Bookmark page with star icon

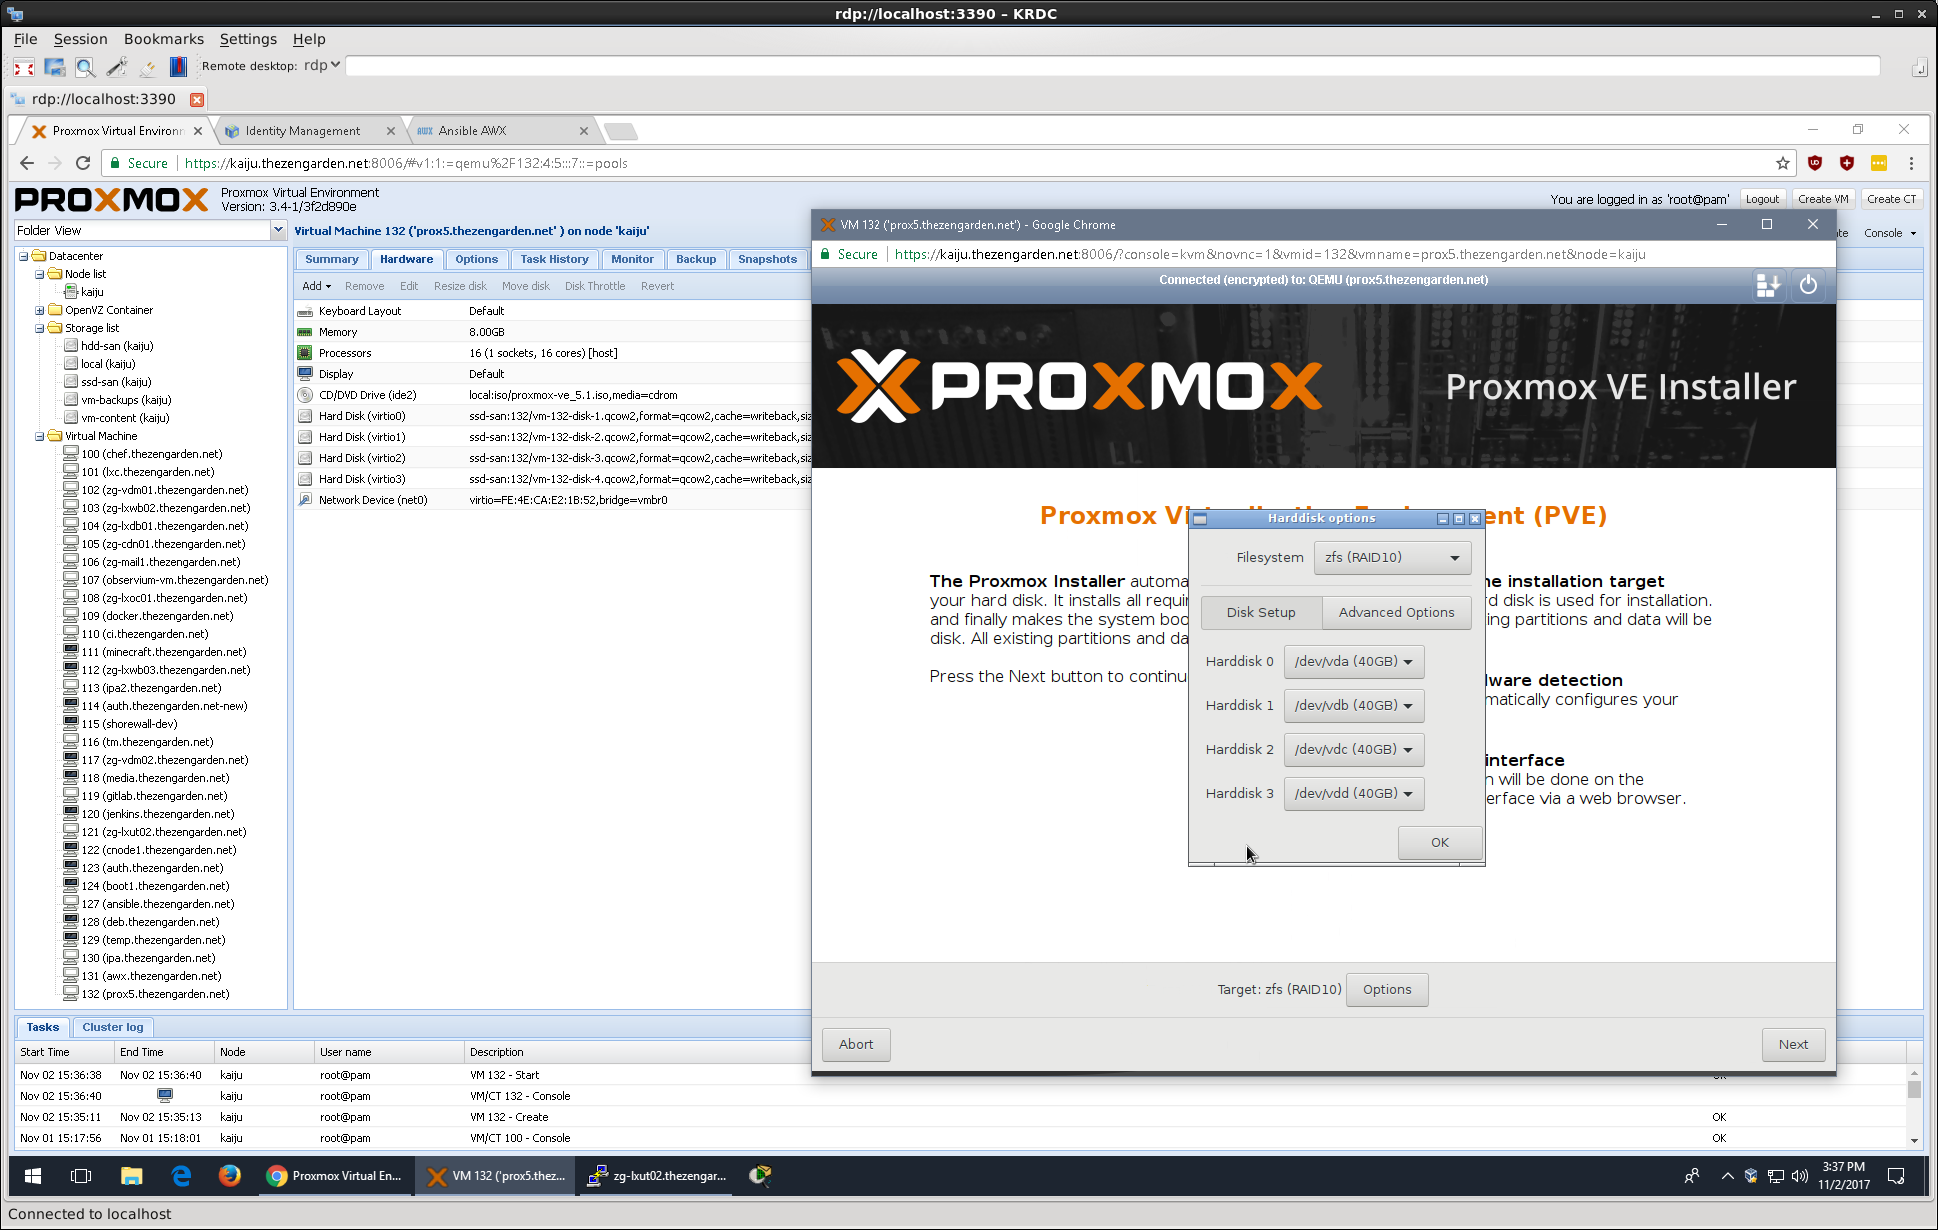(x=1782, y=163)
